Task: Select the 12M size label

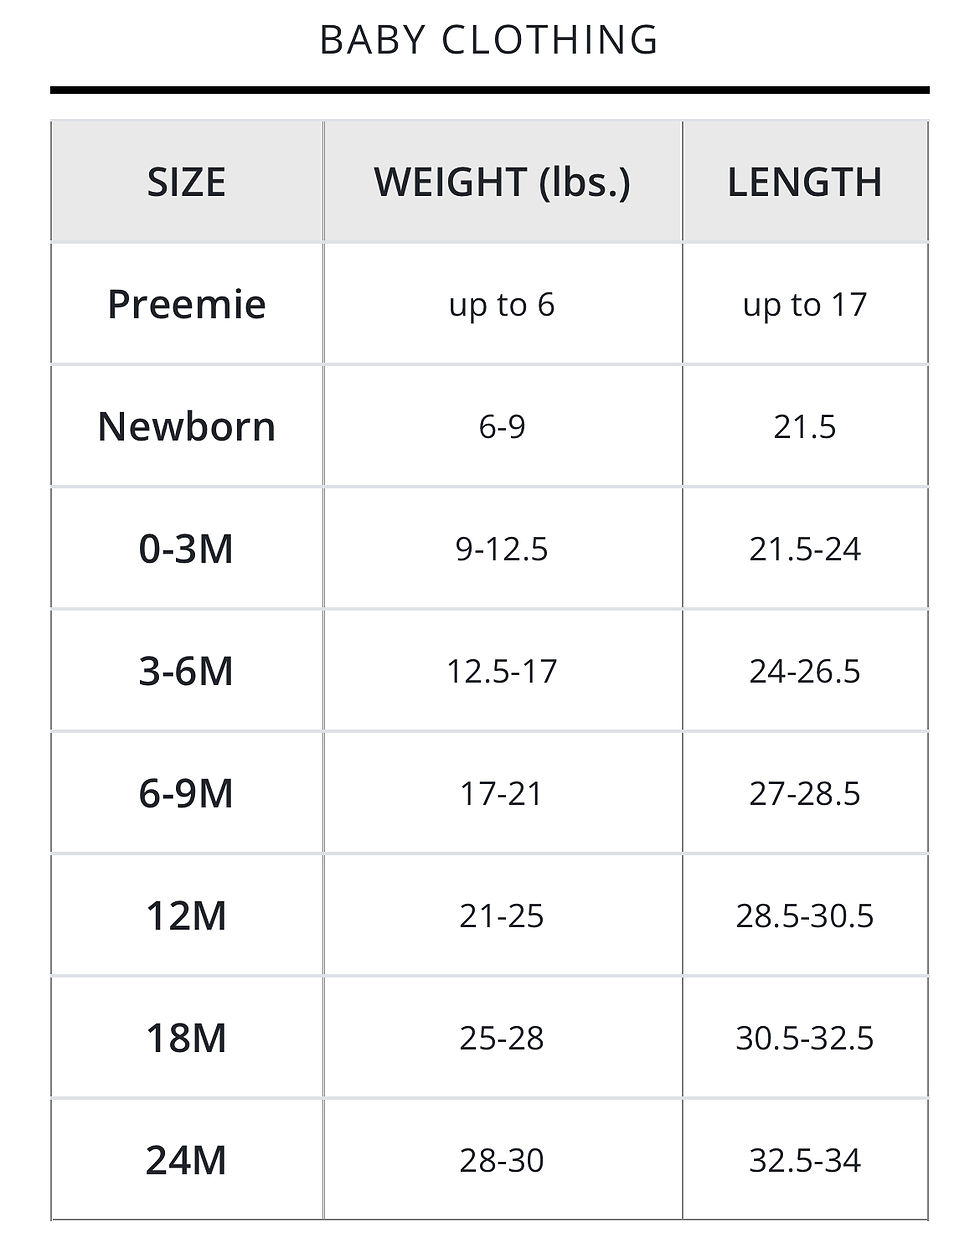Action: point(186,916)
